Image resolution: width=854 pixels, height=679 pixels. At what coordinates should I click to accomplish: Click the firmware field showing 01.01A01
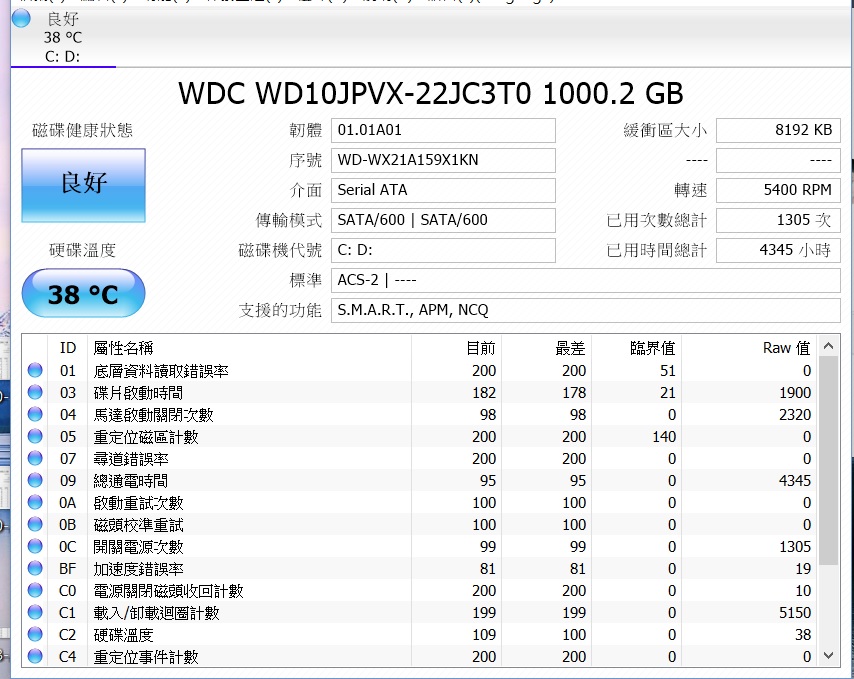click(x=443, y=130)
